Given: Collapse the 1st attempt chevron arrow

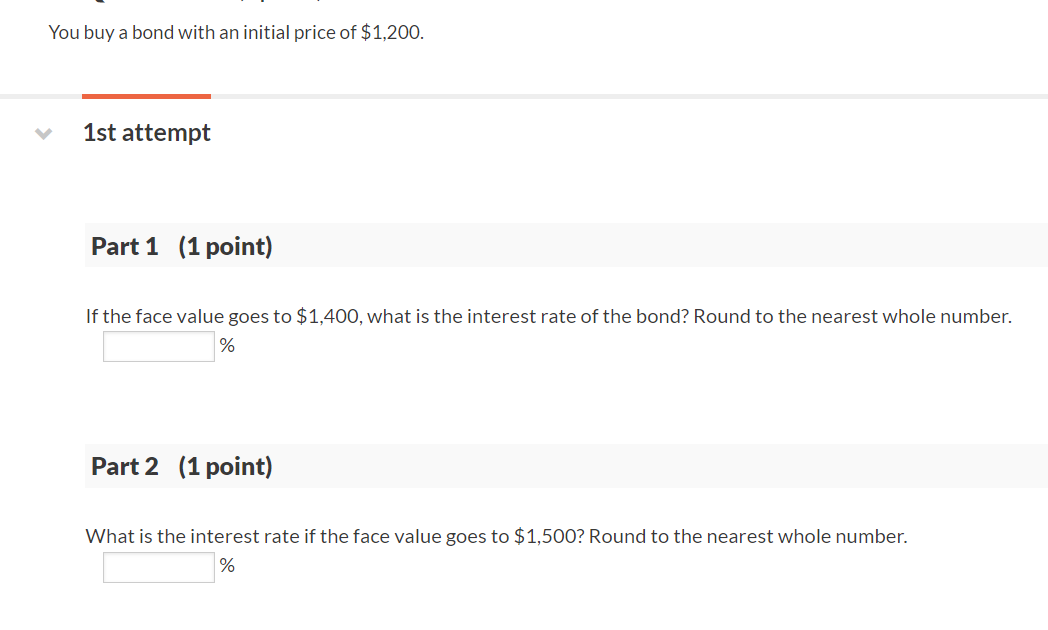Looking at the screenshot, I should tap(43, 134).
